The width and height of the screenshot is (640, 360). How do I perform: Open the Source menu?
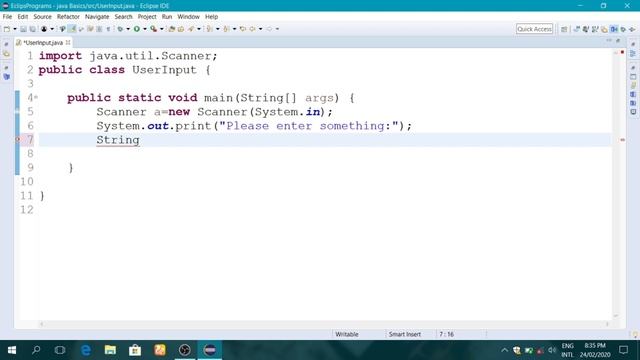coord(42,17)
